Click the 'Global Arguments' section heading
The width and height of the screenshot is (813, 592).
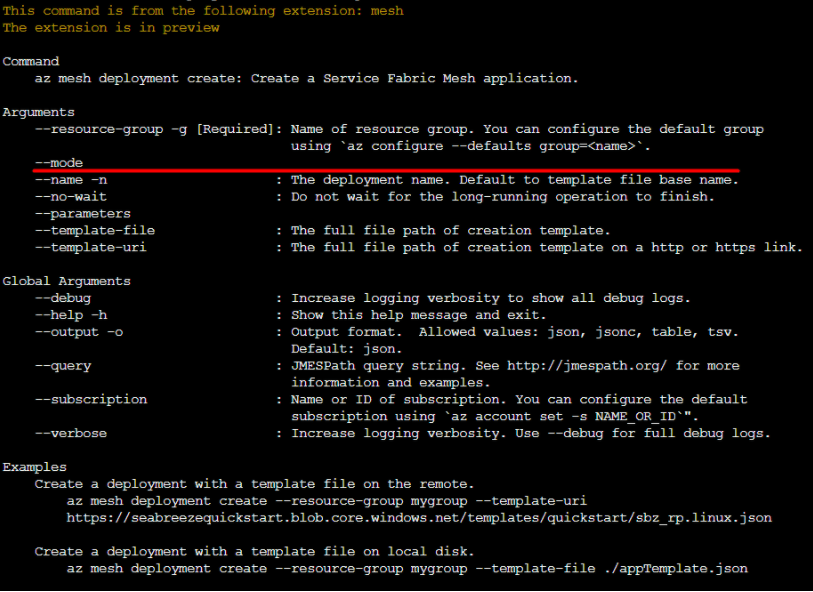66,281
